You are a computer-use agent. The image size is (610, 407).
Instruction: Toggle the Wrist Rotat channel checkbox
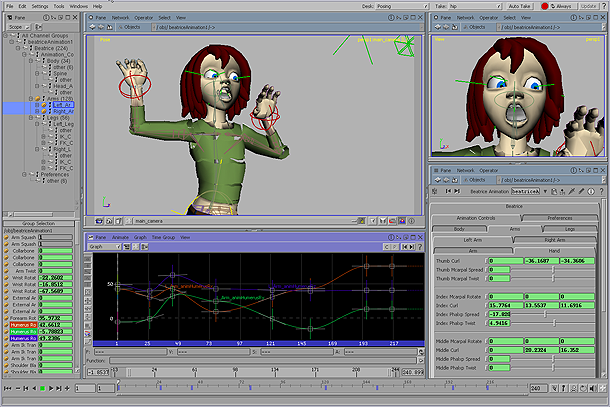click(6, 276)
